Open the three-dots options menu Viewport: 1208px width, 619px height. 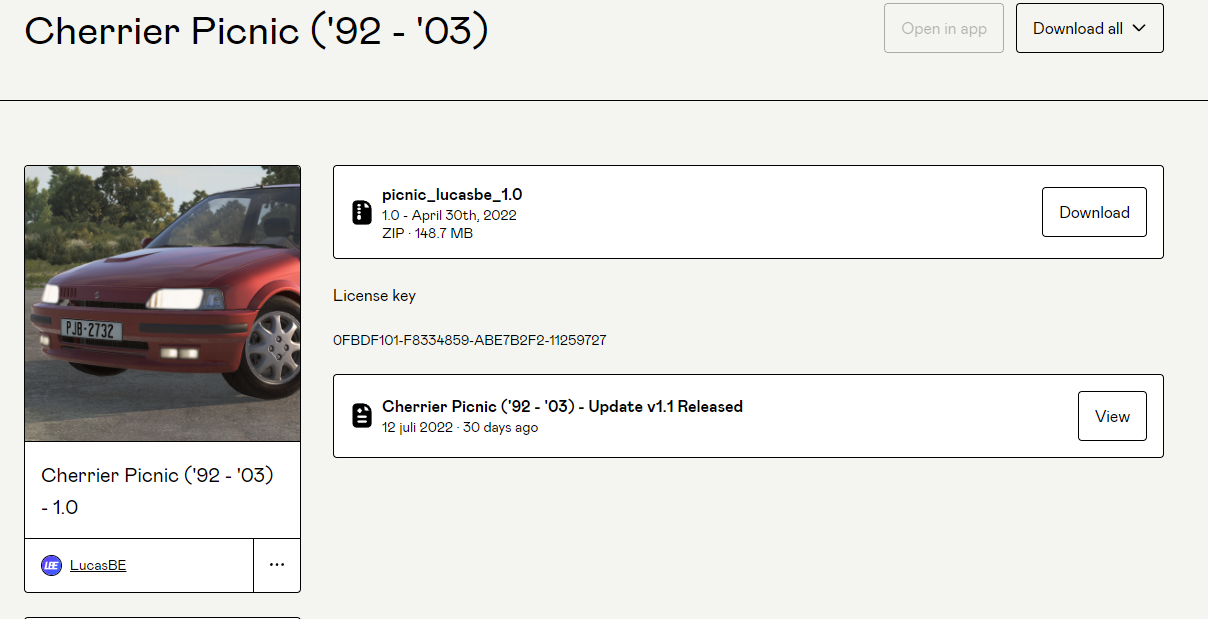pos(277,565)
